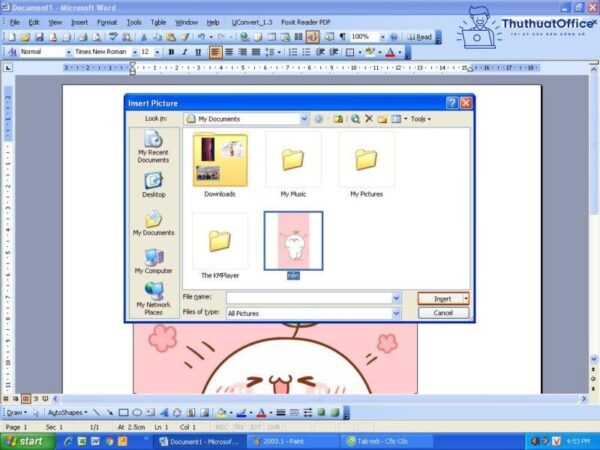Screen dimensions: 600x450
Task: Click the Undo arrow icon
Action: (201, 37)
